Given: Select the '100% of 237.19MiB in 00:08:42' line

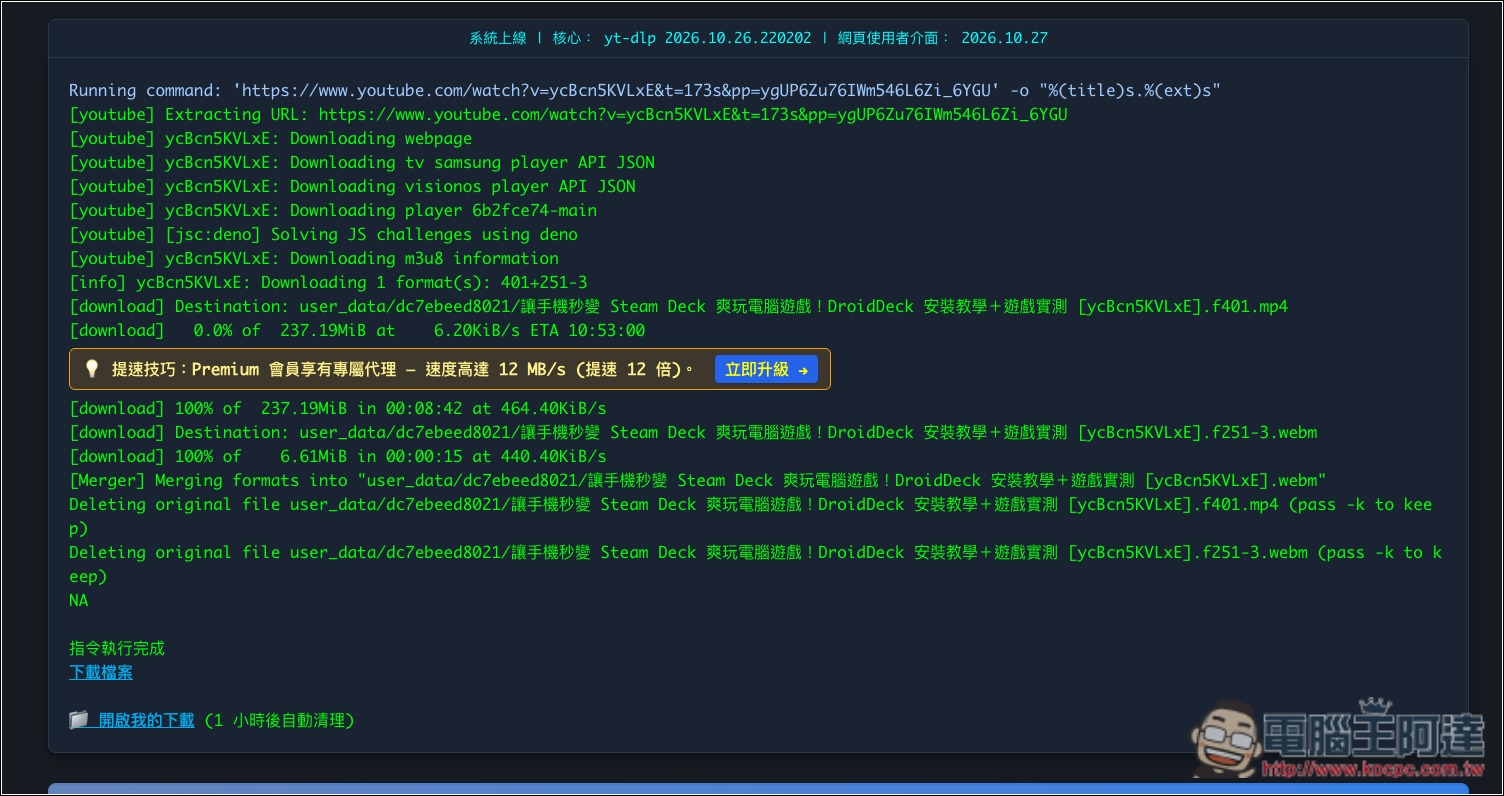Looking at the screenshot, I should [x=338, y=408].
